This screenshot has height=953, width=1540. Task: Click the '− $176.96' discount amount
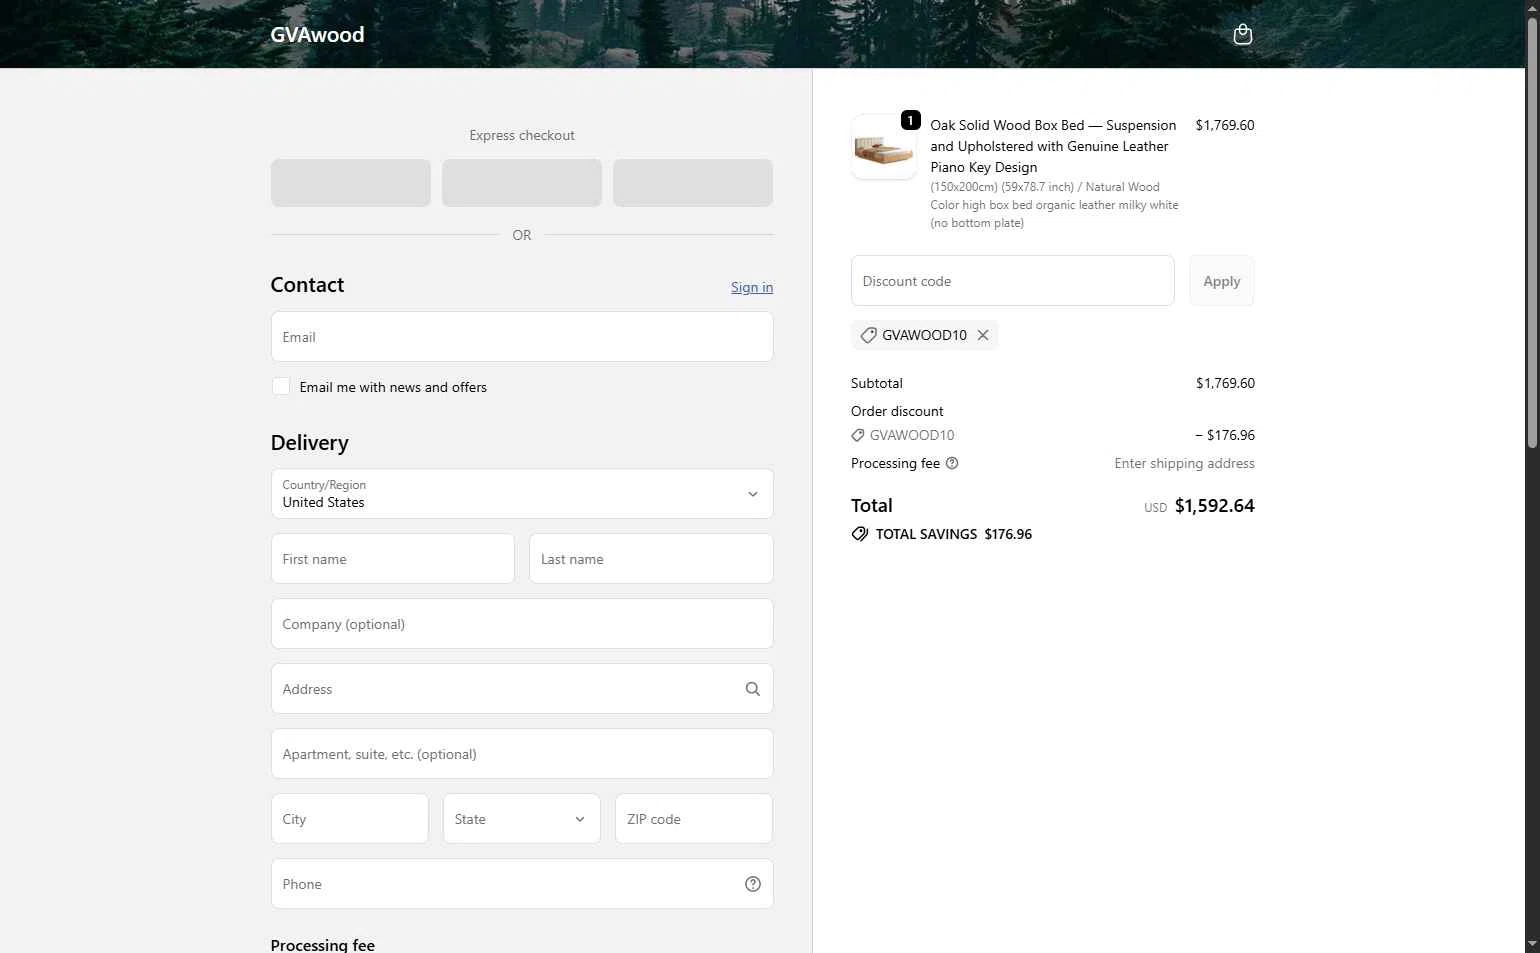point(1224,435)
